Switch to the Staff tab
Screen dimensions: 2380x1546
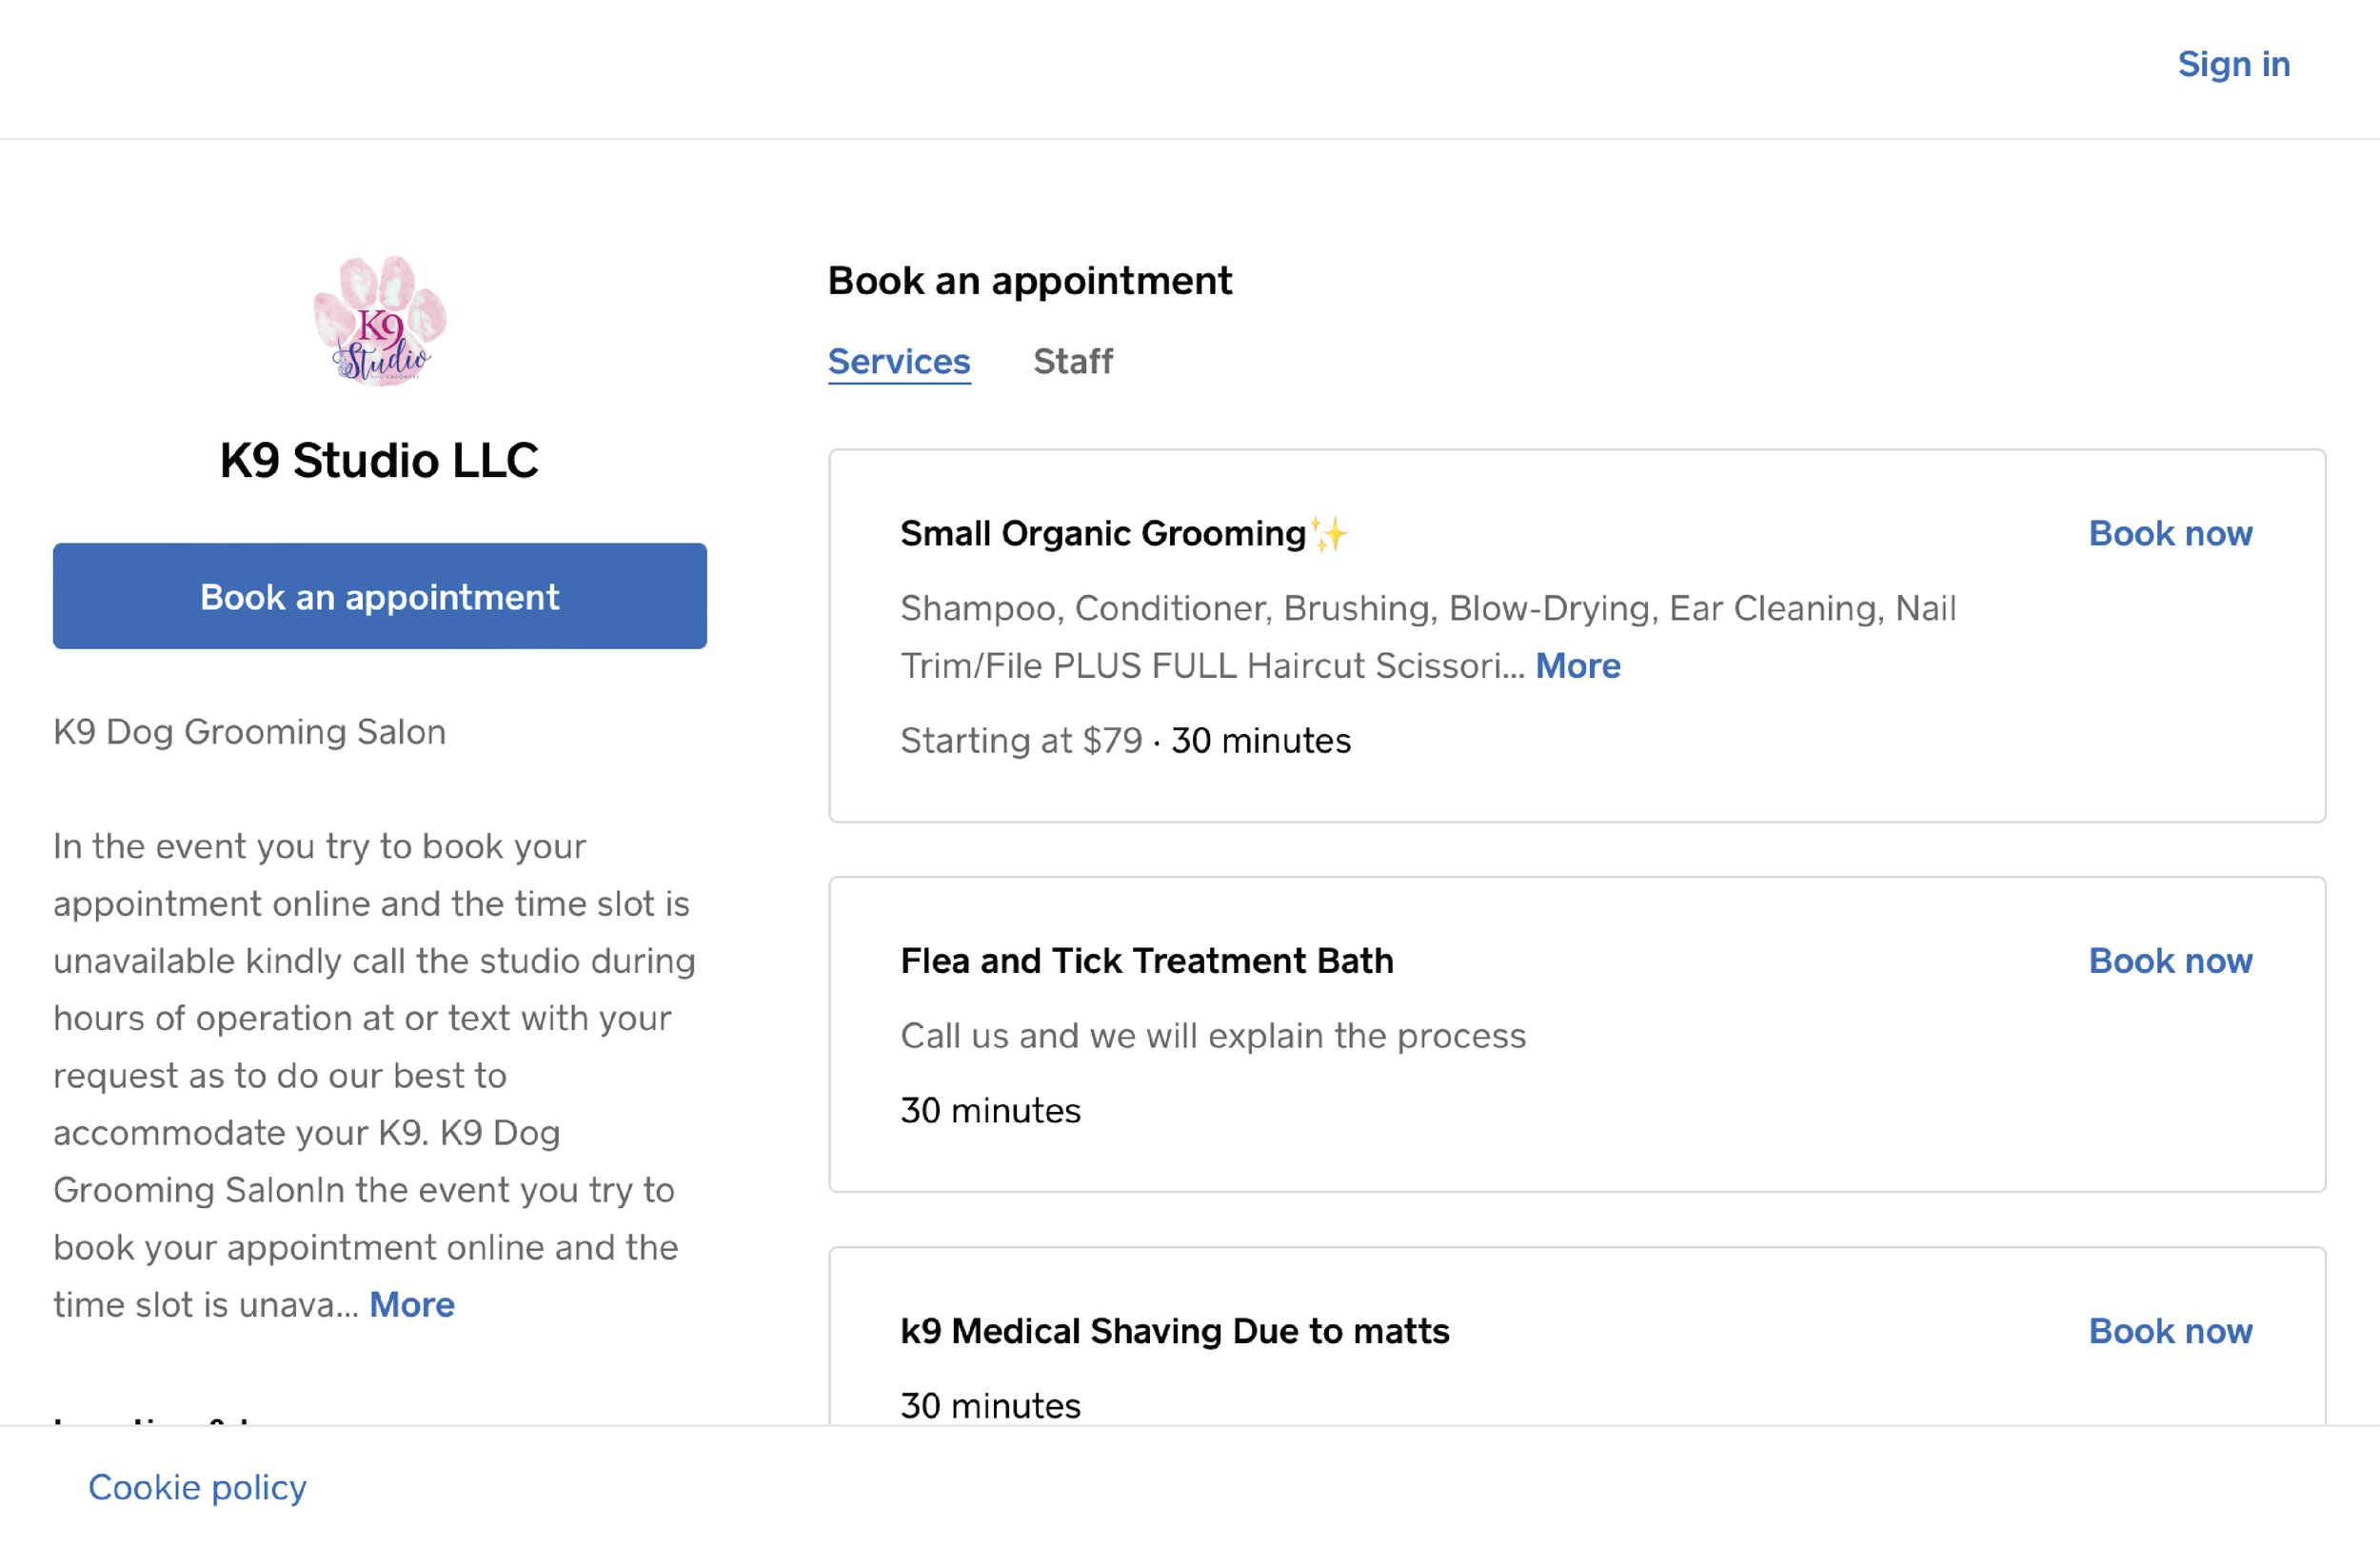point(1072,361)
